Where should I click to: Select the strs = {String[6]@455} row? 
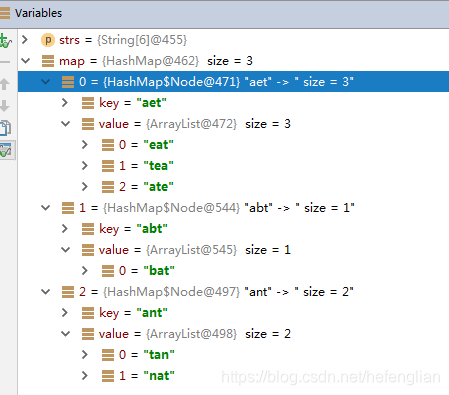[233, 40]
